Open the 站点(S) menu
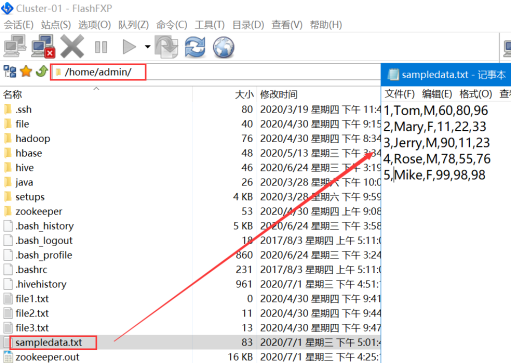 pos(56,25)
